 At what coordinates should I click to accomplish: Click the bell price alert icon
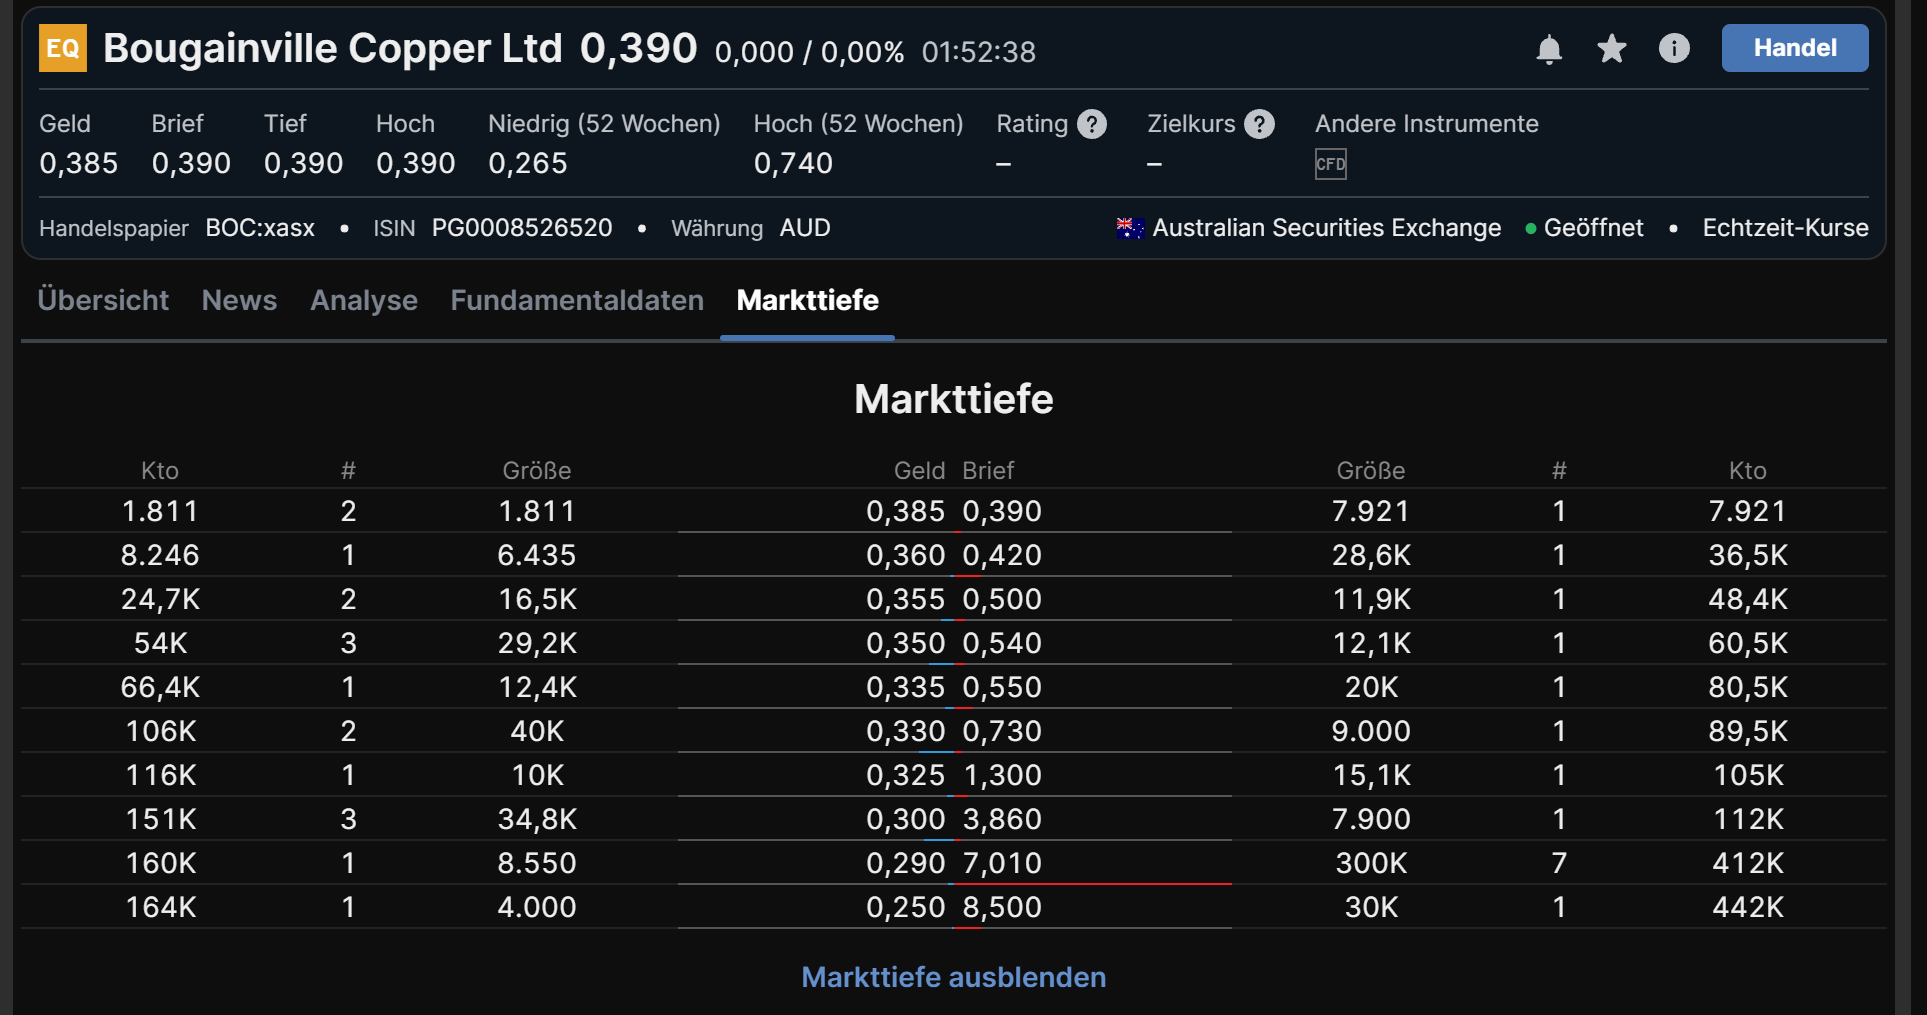coord(1549,49)
